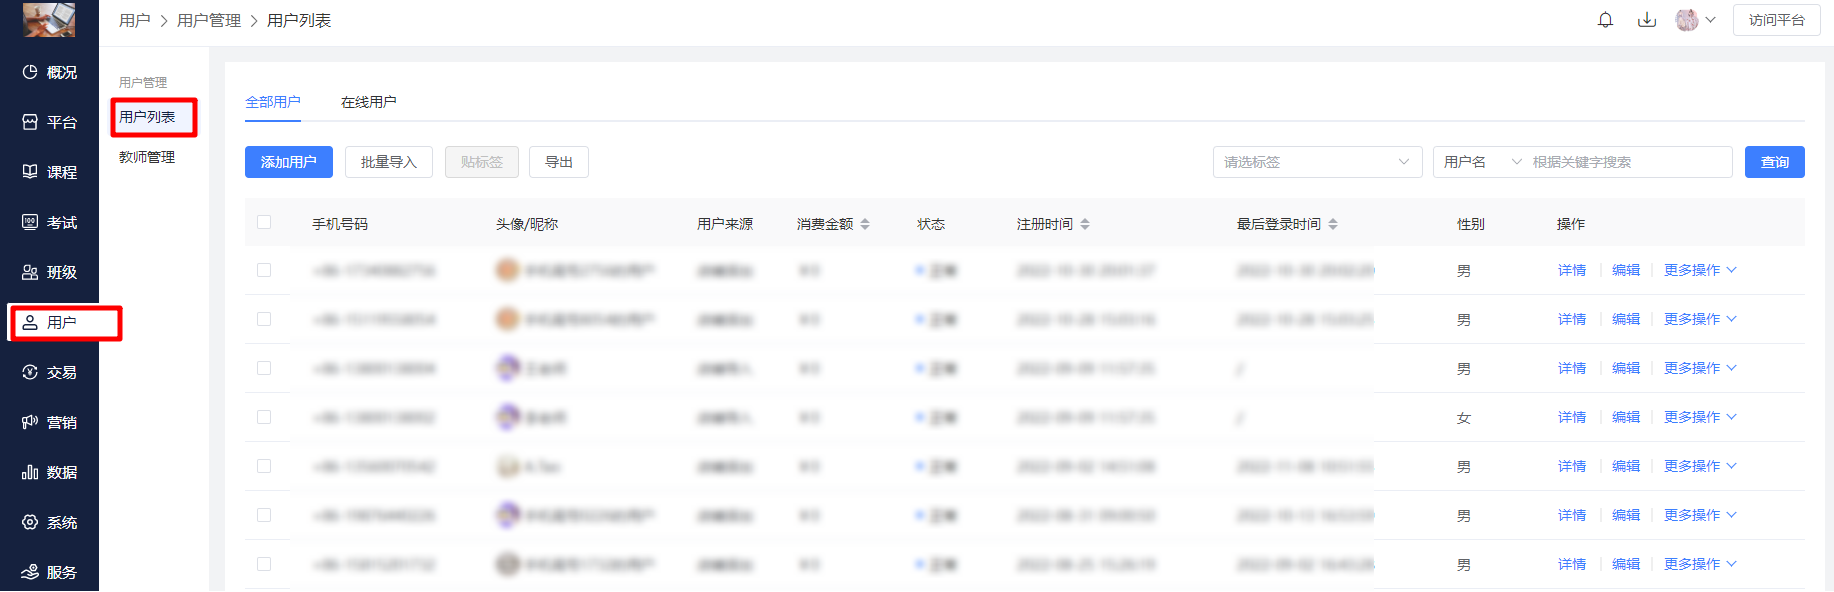Click 编辑 for the sixth user row
Screen dimensions: 1834x592
tap(1626, 515)
